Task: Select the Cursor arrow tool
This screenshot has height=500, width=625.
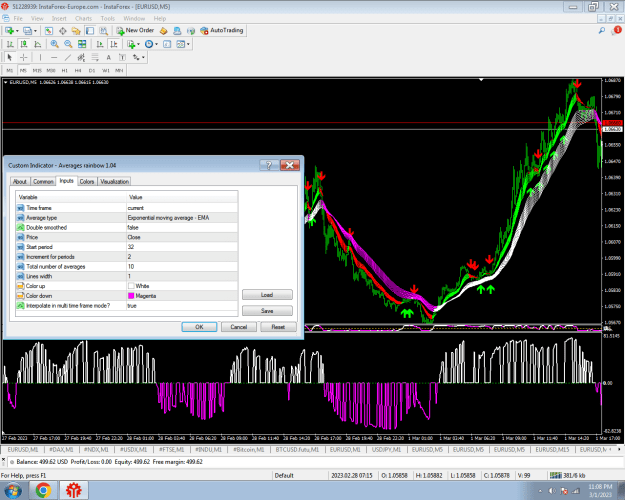Action: pyautogui.click(x=10, y=57)
